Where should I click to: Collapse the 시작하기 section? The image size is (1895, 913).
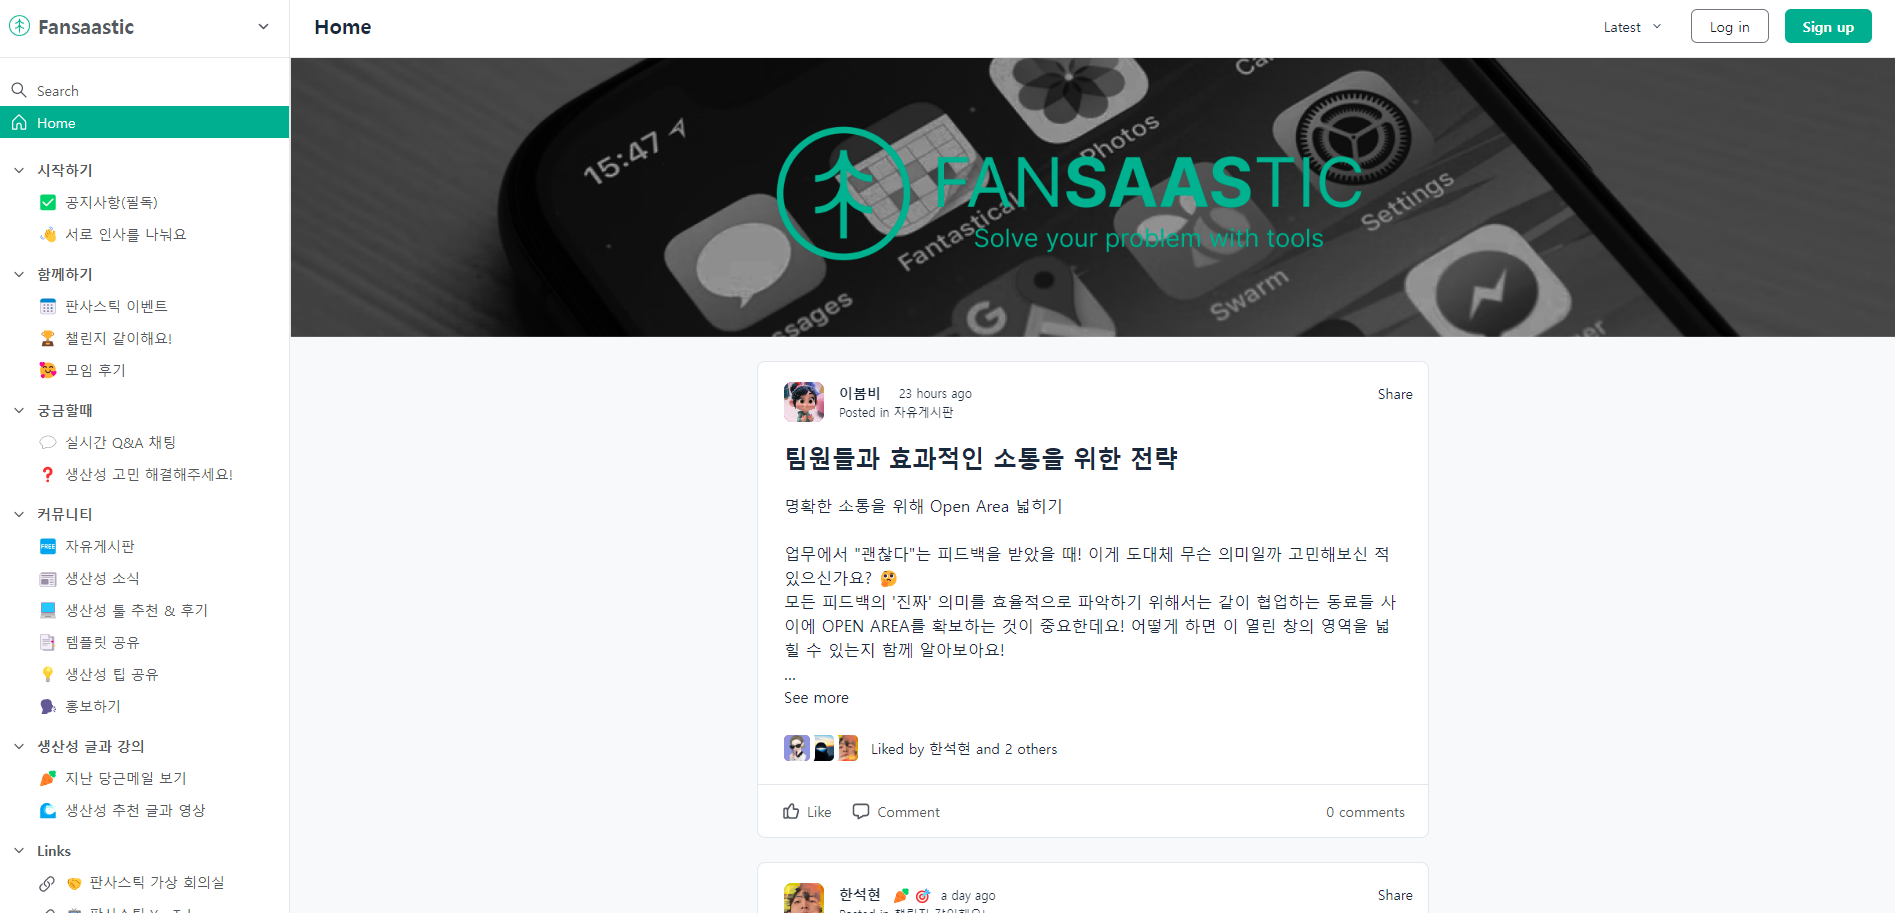pos(19,170)
